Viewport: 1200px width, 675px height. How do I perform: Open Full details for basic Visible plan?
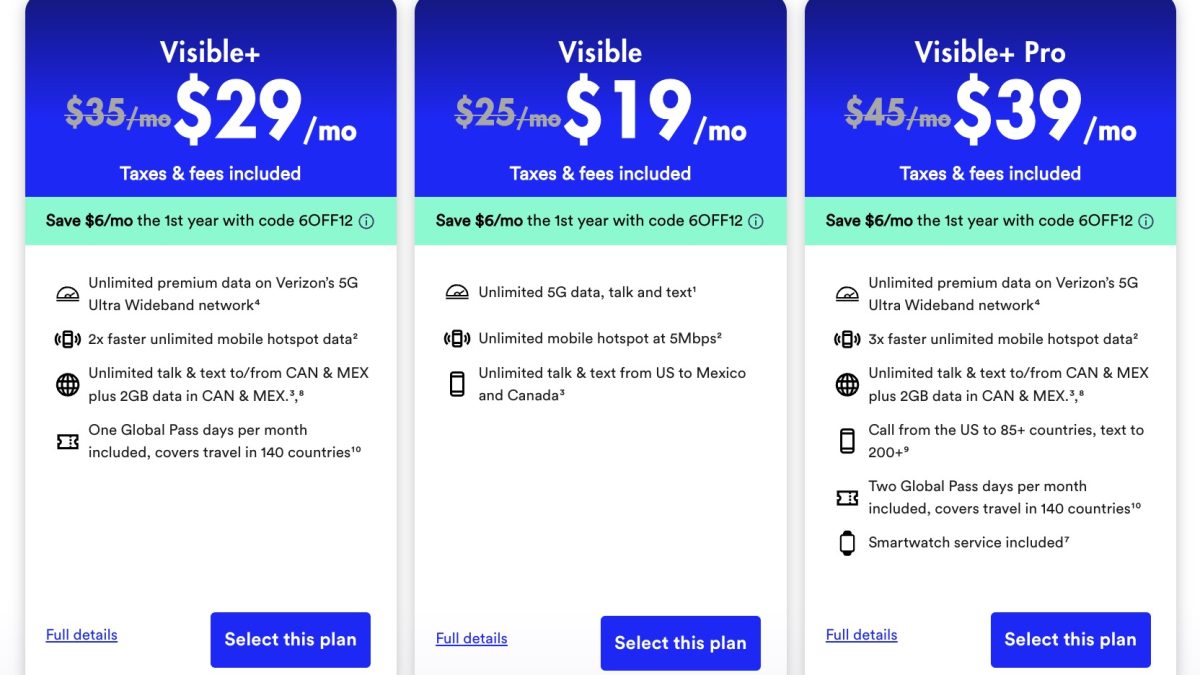coord(472,639)
